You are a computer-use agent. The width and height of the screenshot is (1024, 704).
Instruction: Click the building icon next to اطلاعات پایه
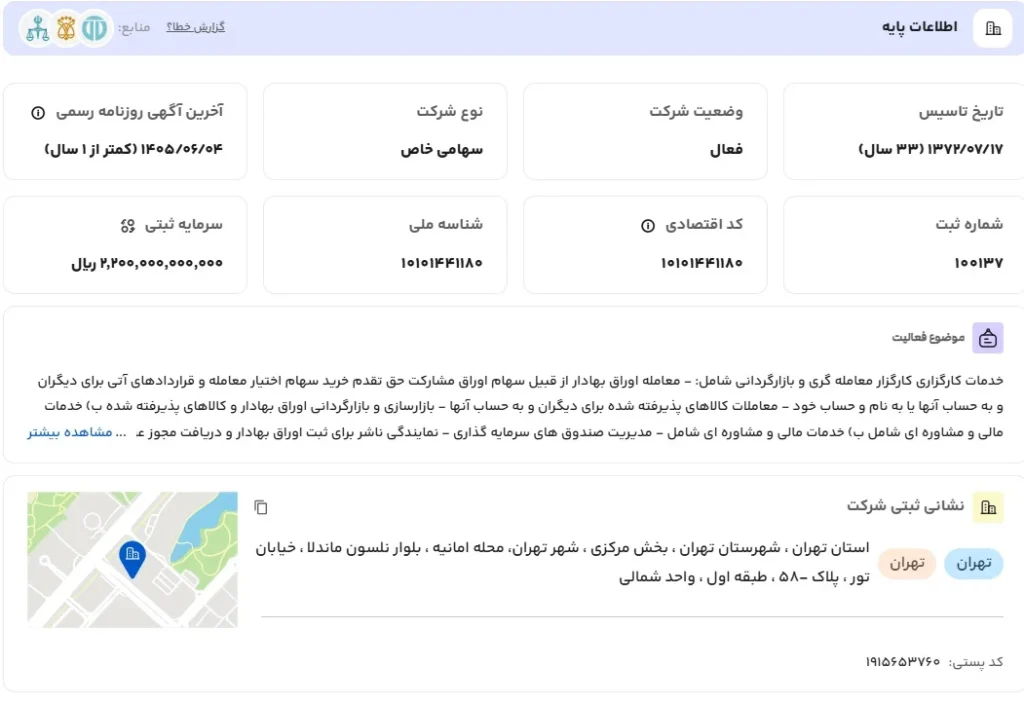993,28
